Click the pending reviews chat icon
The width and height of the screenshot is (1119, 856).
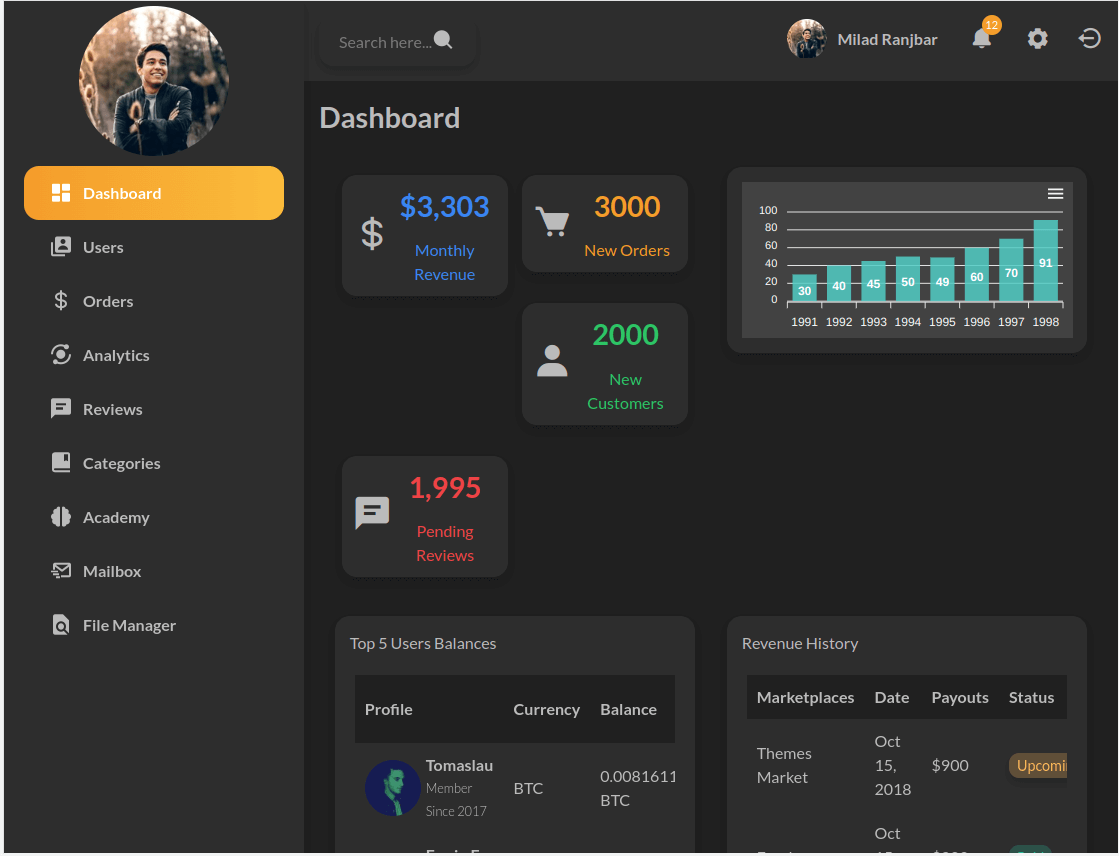[x=372, y=513]
